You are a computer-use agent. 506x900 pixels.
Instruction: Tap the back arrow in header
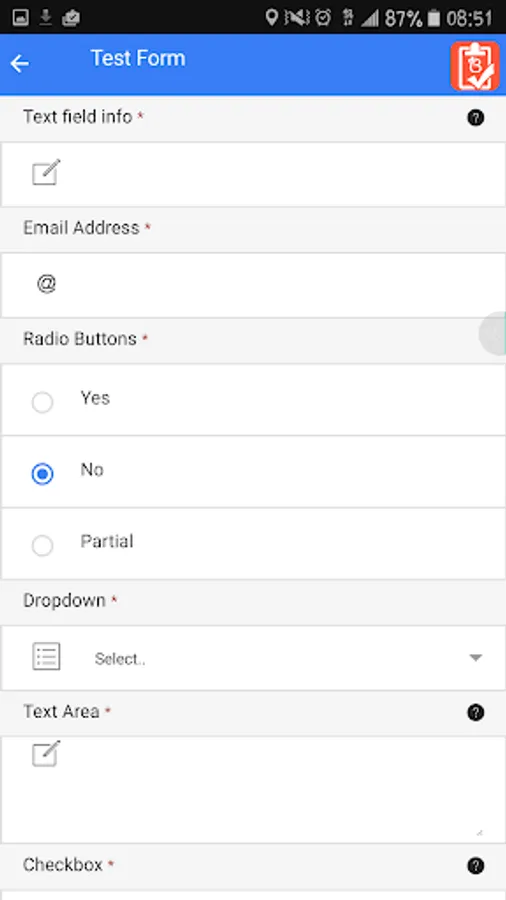20,63
